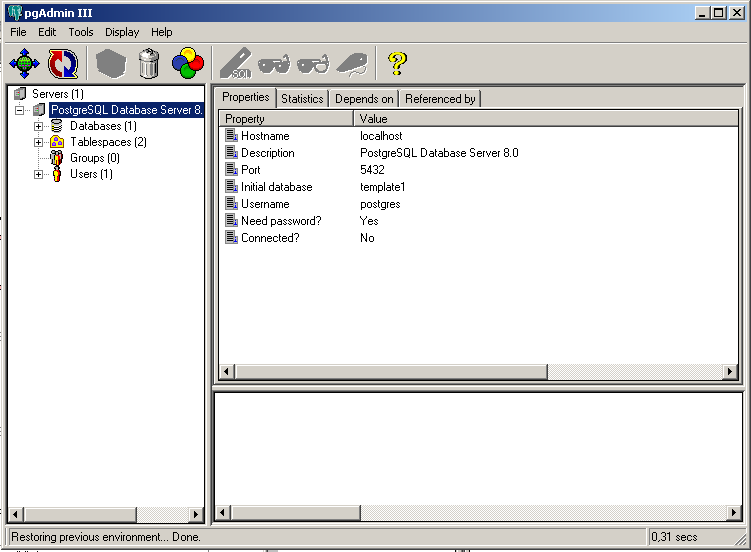
Task: Click properties list left scroll arrow
Action: click(228, 371)
